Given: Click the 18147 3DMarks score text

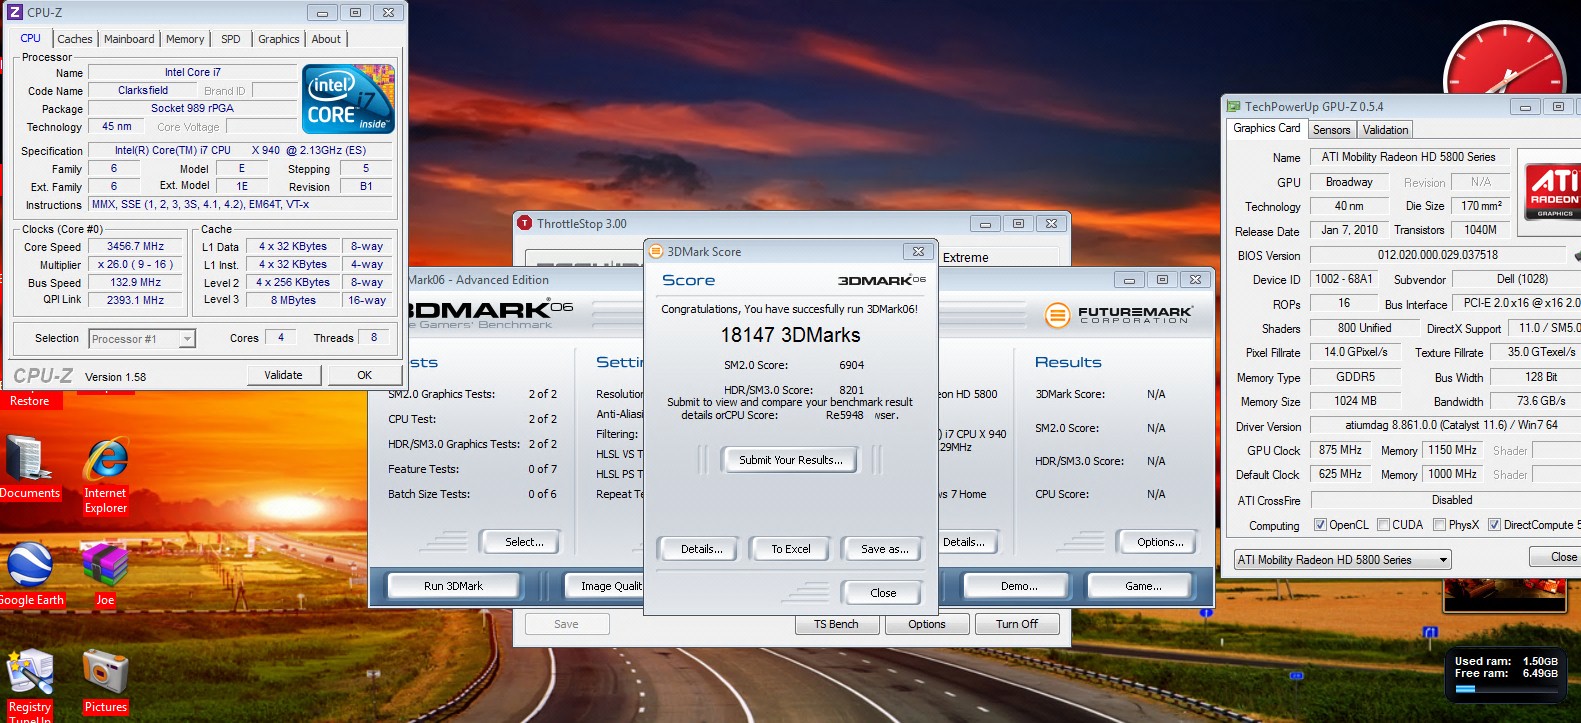Looking at the screenshot, I should (790, 335).
